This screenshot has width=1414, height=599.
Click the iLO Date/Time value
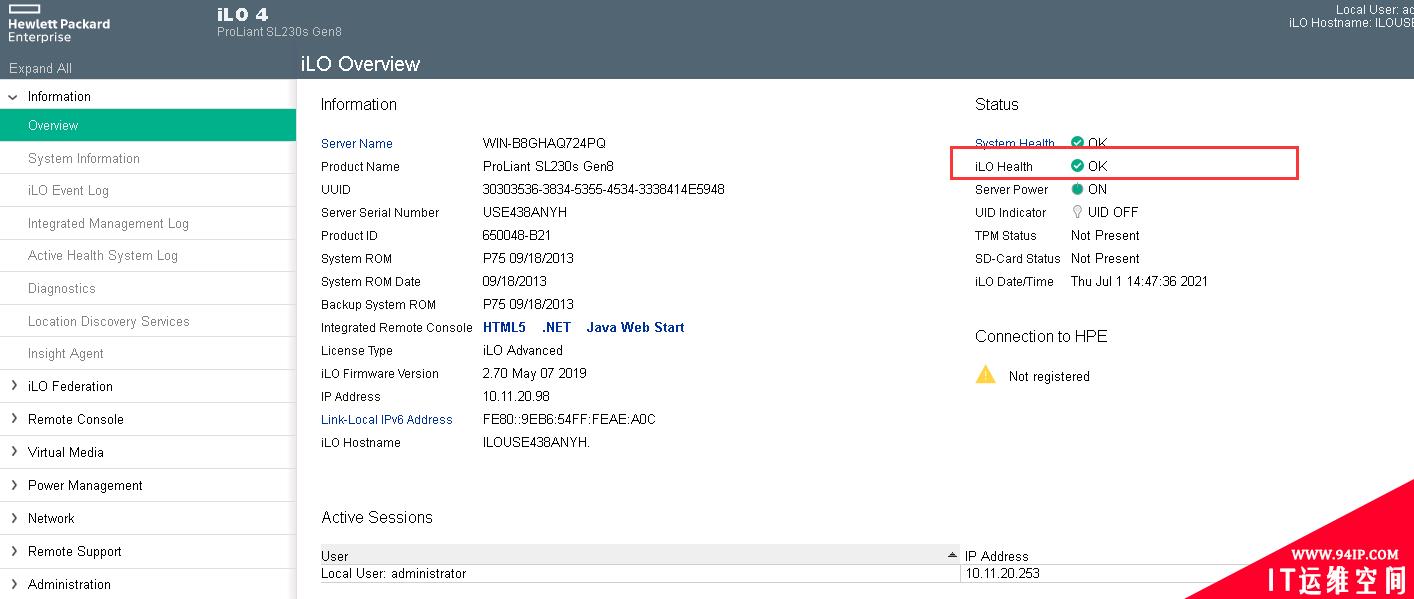point(1139,281)
